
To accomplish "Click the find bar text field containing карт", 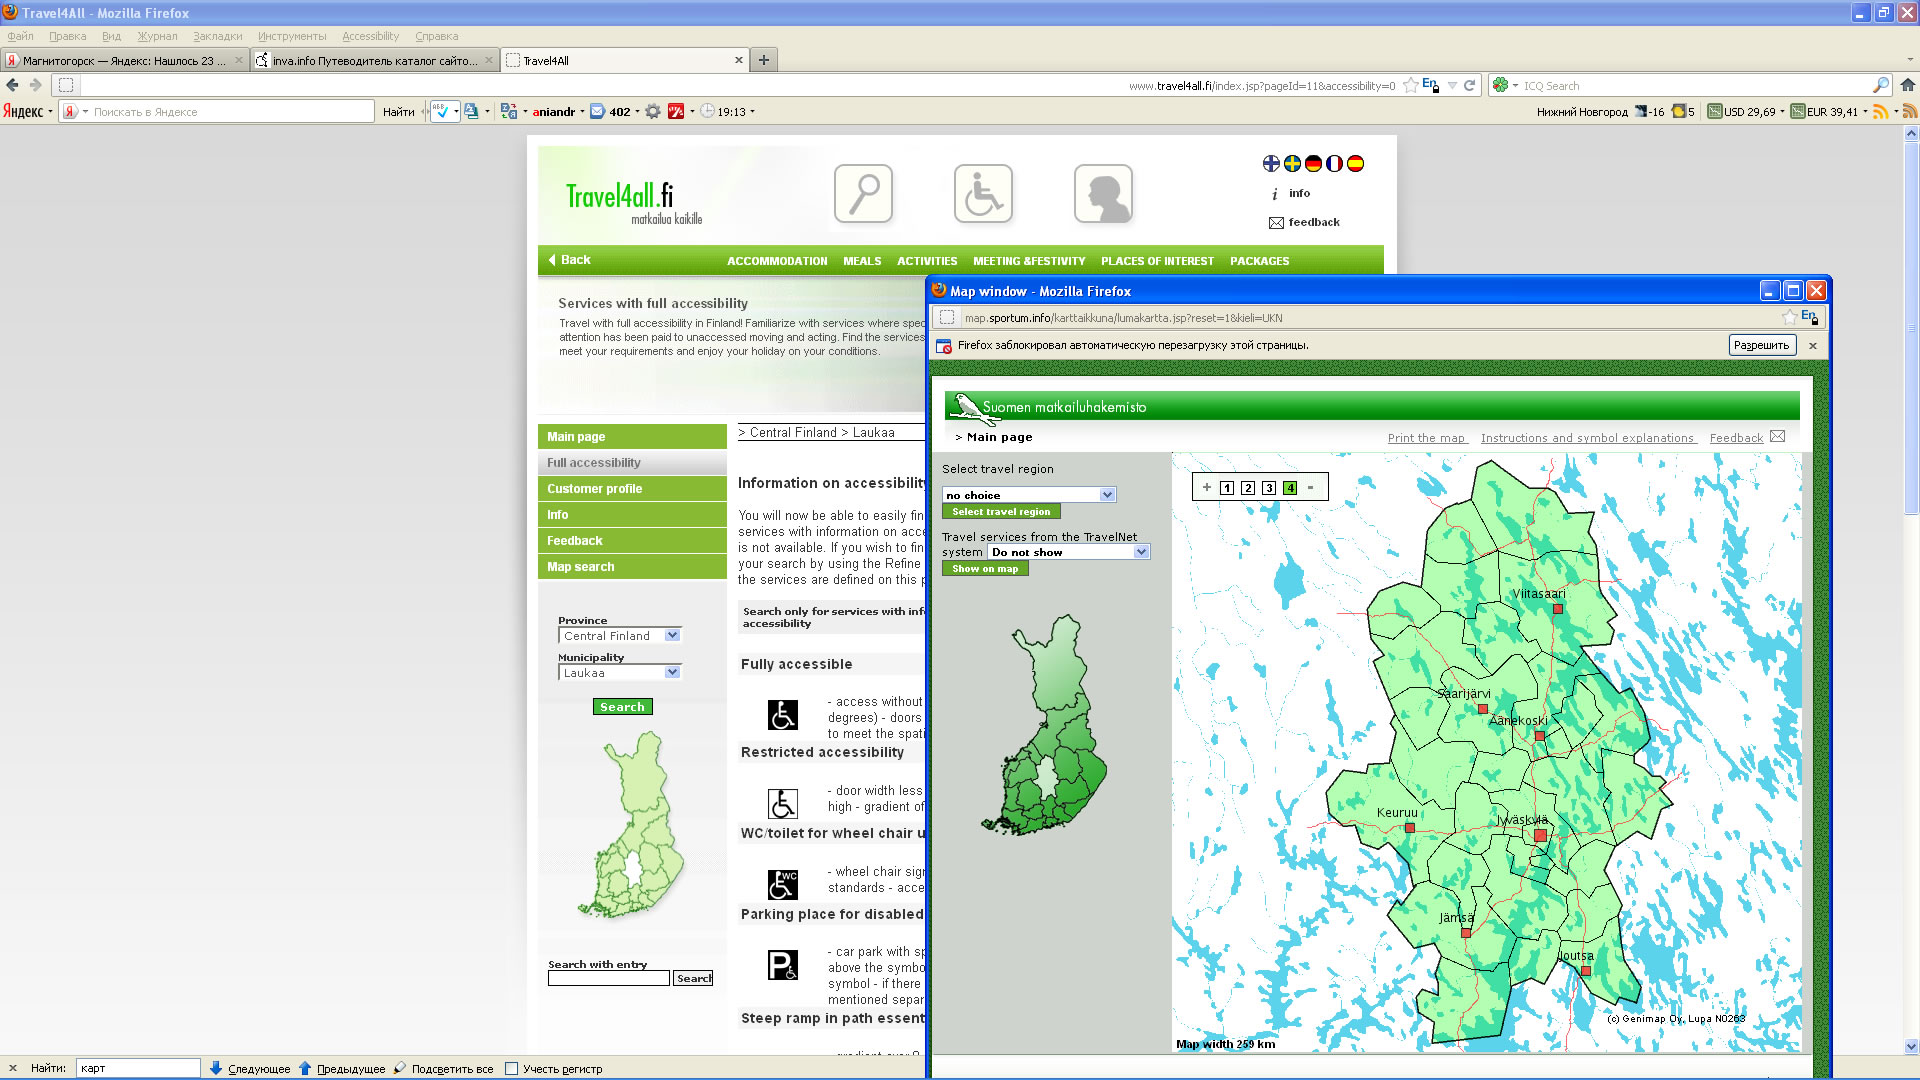I will 138,1068.
